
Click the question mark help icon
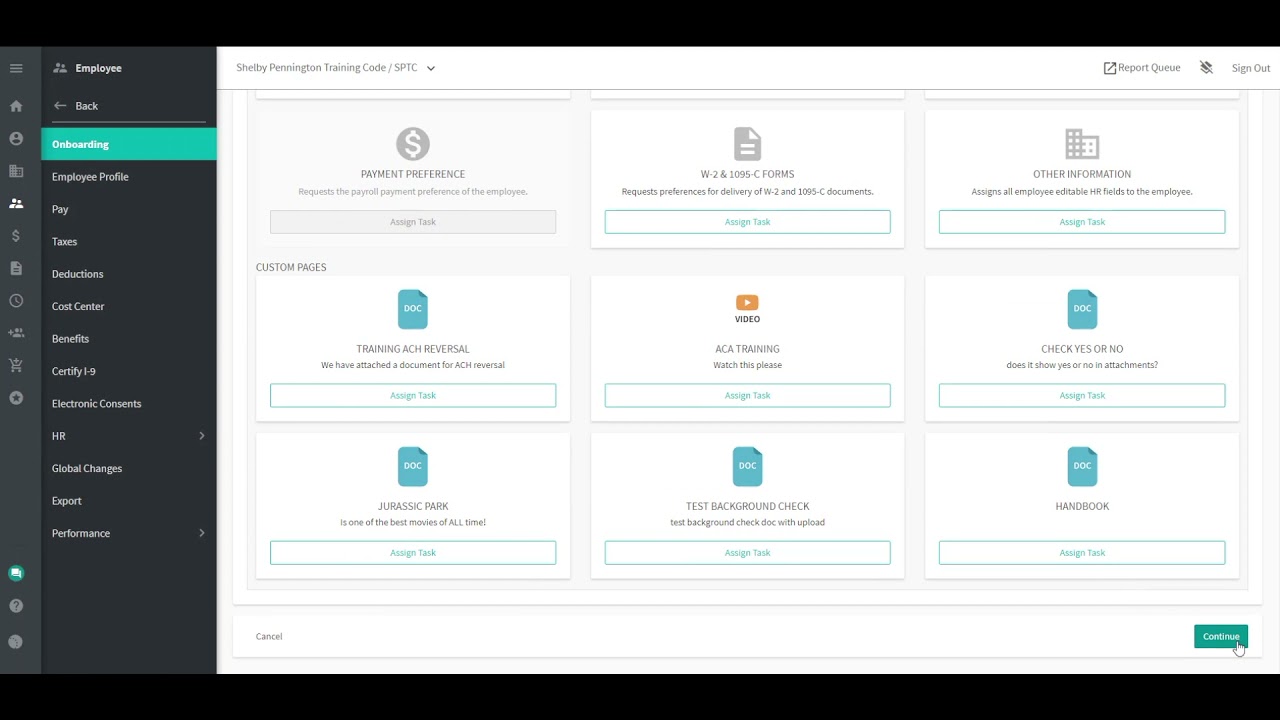click(16, 606)
